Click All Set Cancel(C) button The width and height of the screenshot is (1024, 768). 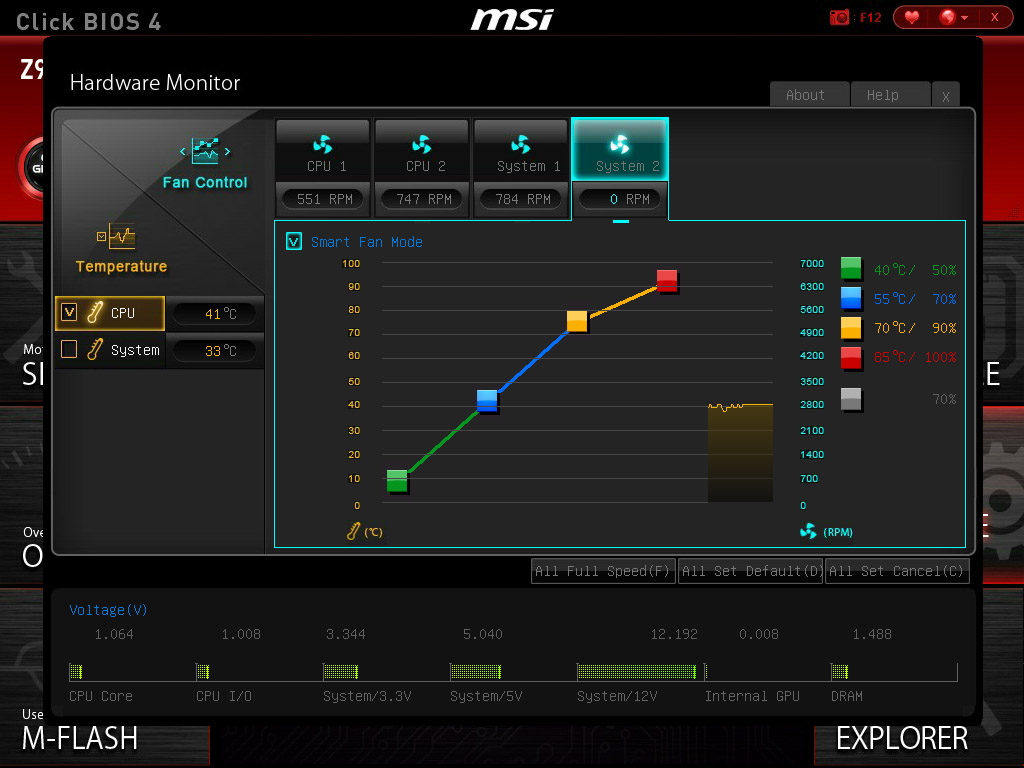[x=897, y=571]
